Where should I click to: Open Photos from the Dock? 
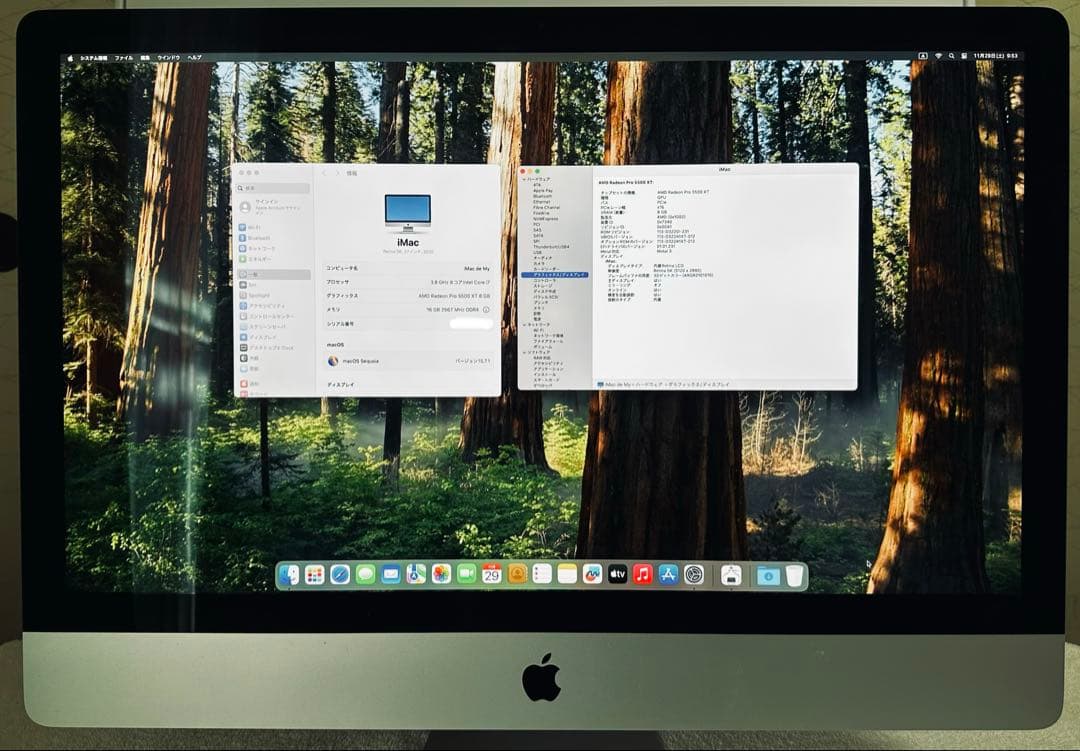(439, 575)
